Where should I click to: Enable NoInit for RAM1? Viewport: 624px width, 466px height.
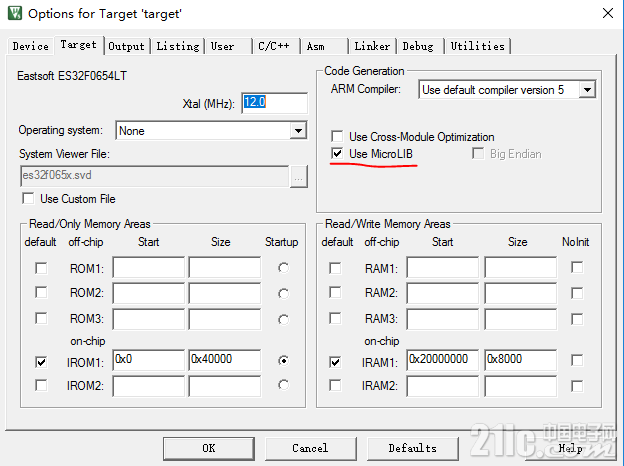coord(577,267)
